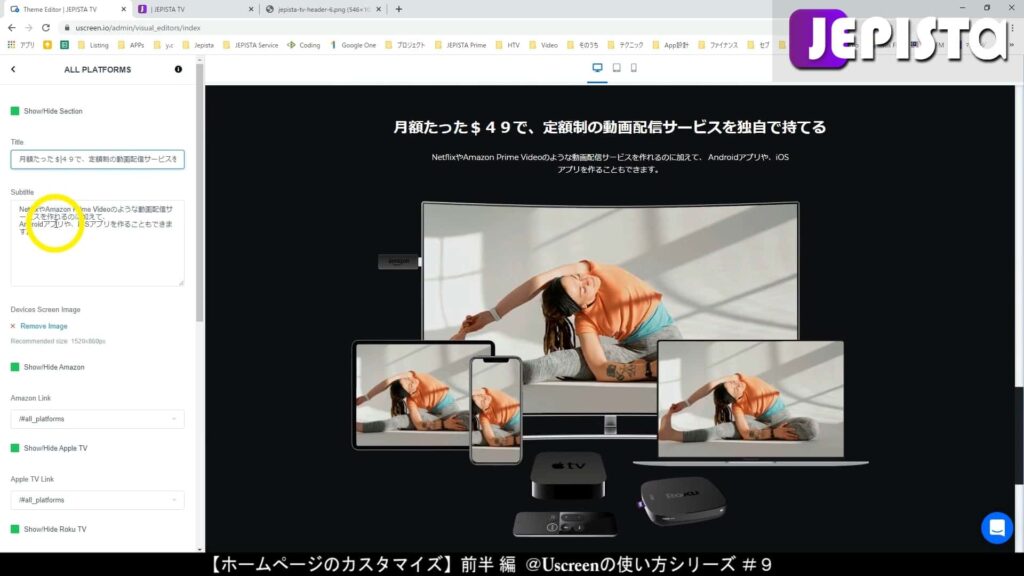The width and height of the screenshot is (1024, 576).
Task: Click the browser back arrow
Action: coord(12,27)
